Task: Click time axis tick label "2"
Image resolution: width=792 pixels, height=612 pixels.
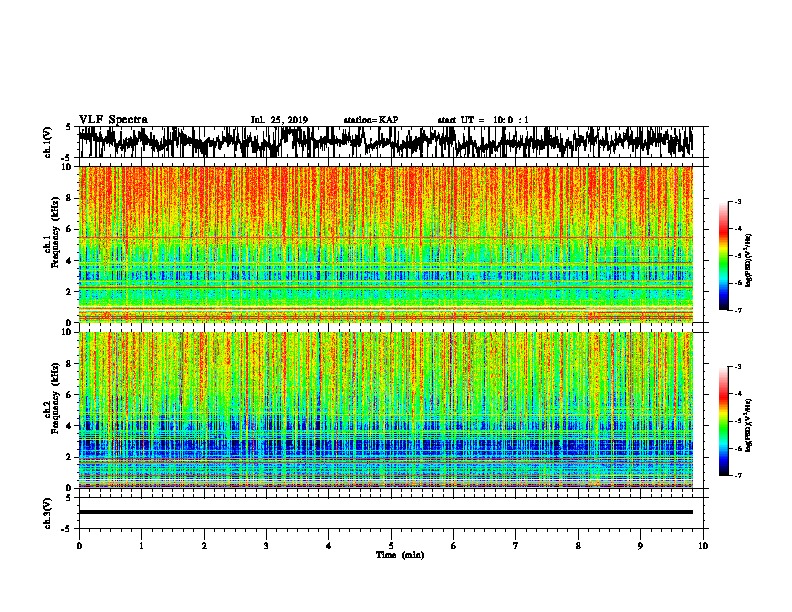Action: (x=204, y=546)
